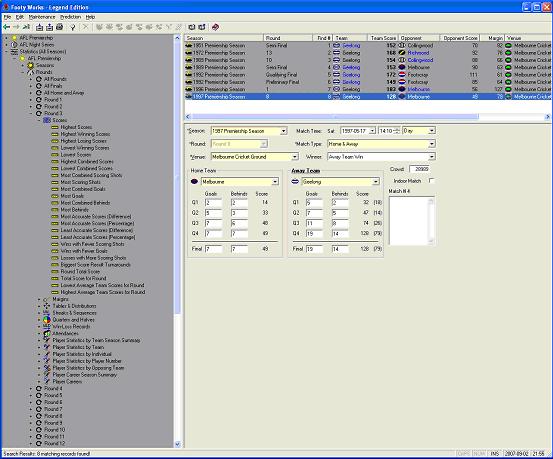Collapse the Round 3 tree node
The height and width of the screenshot is (459, 553).
(x=31, y=113)
